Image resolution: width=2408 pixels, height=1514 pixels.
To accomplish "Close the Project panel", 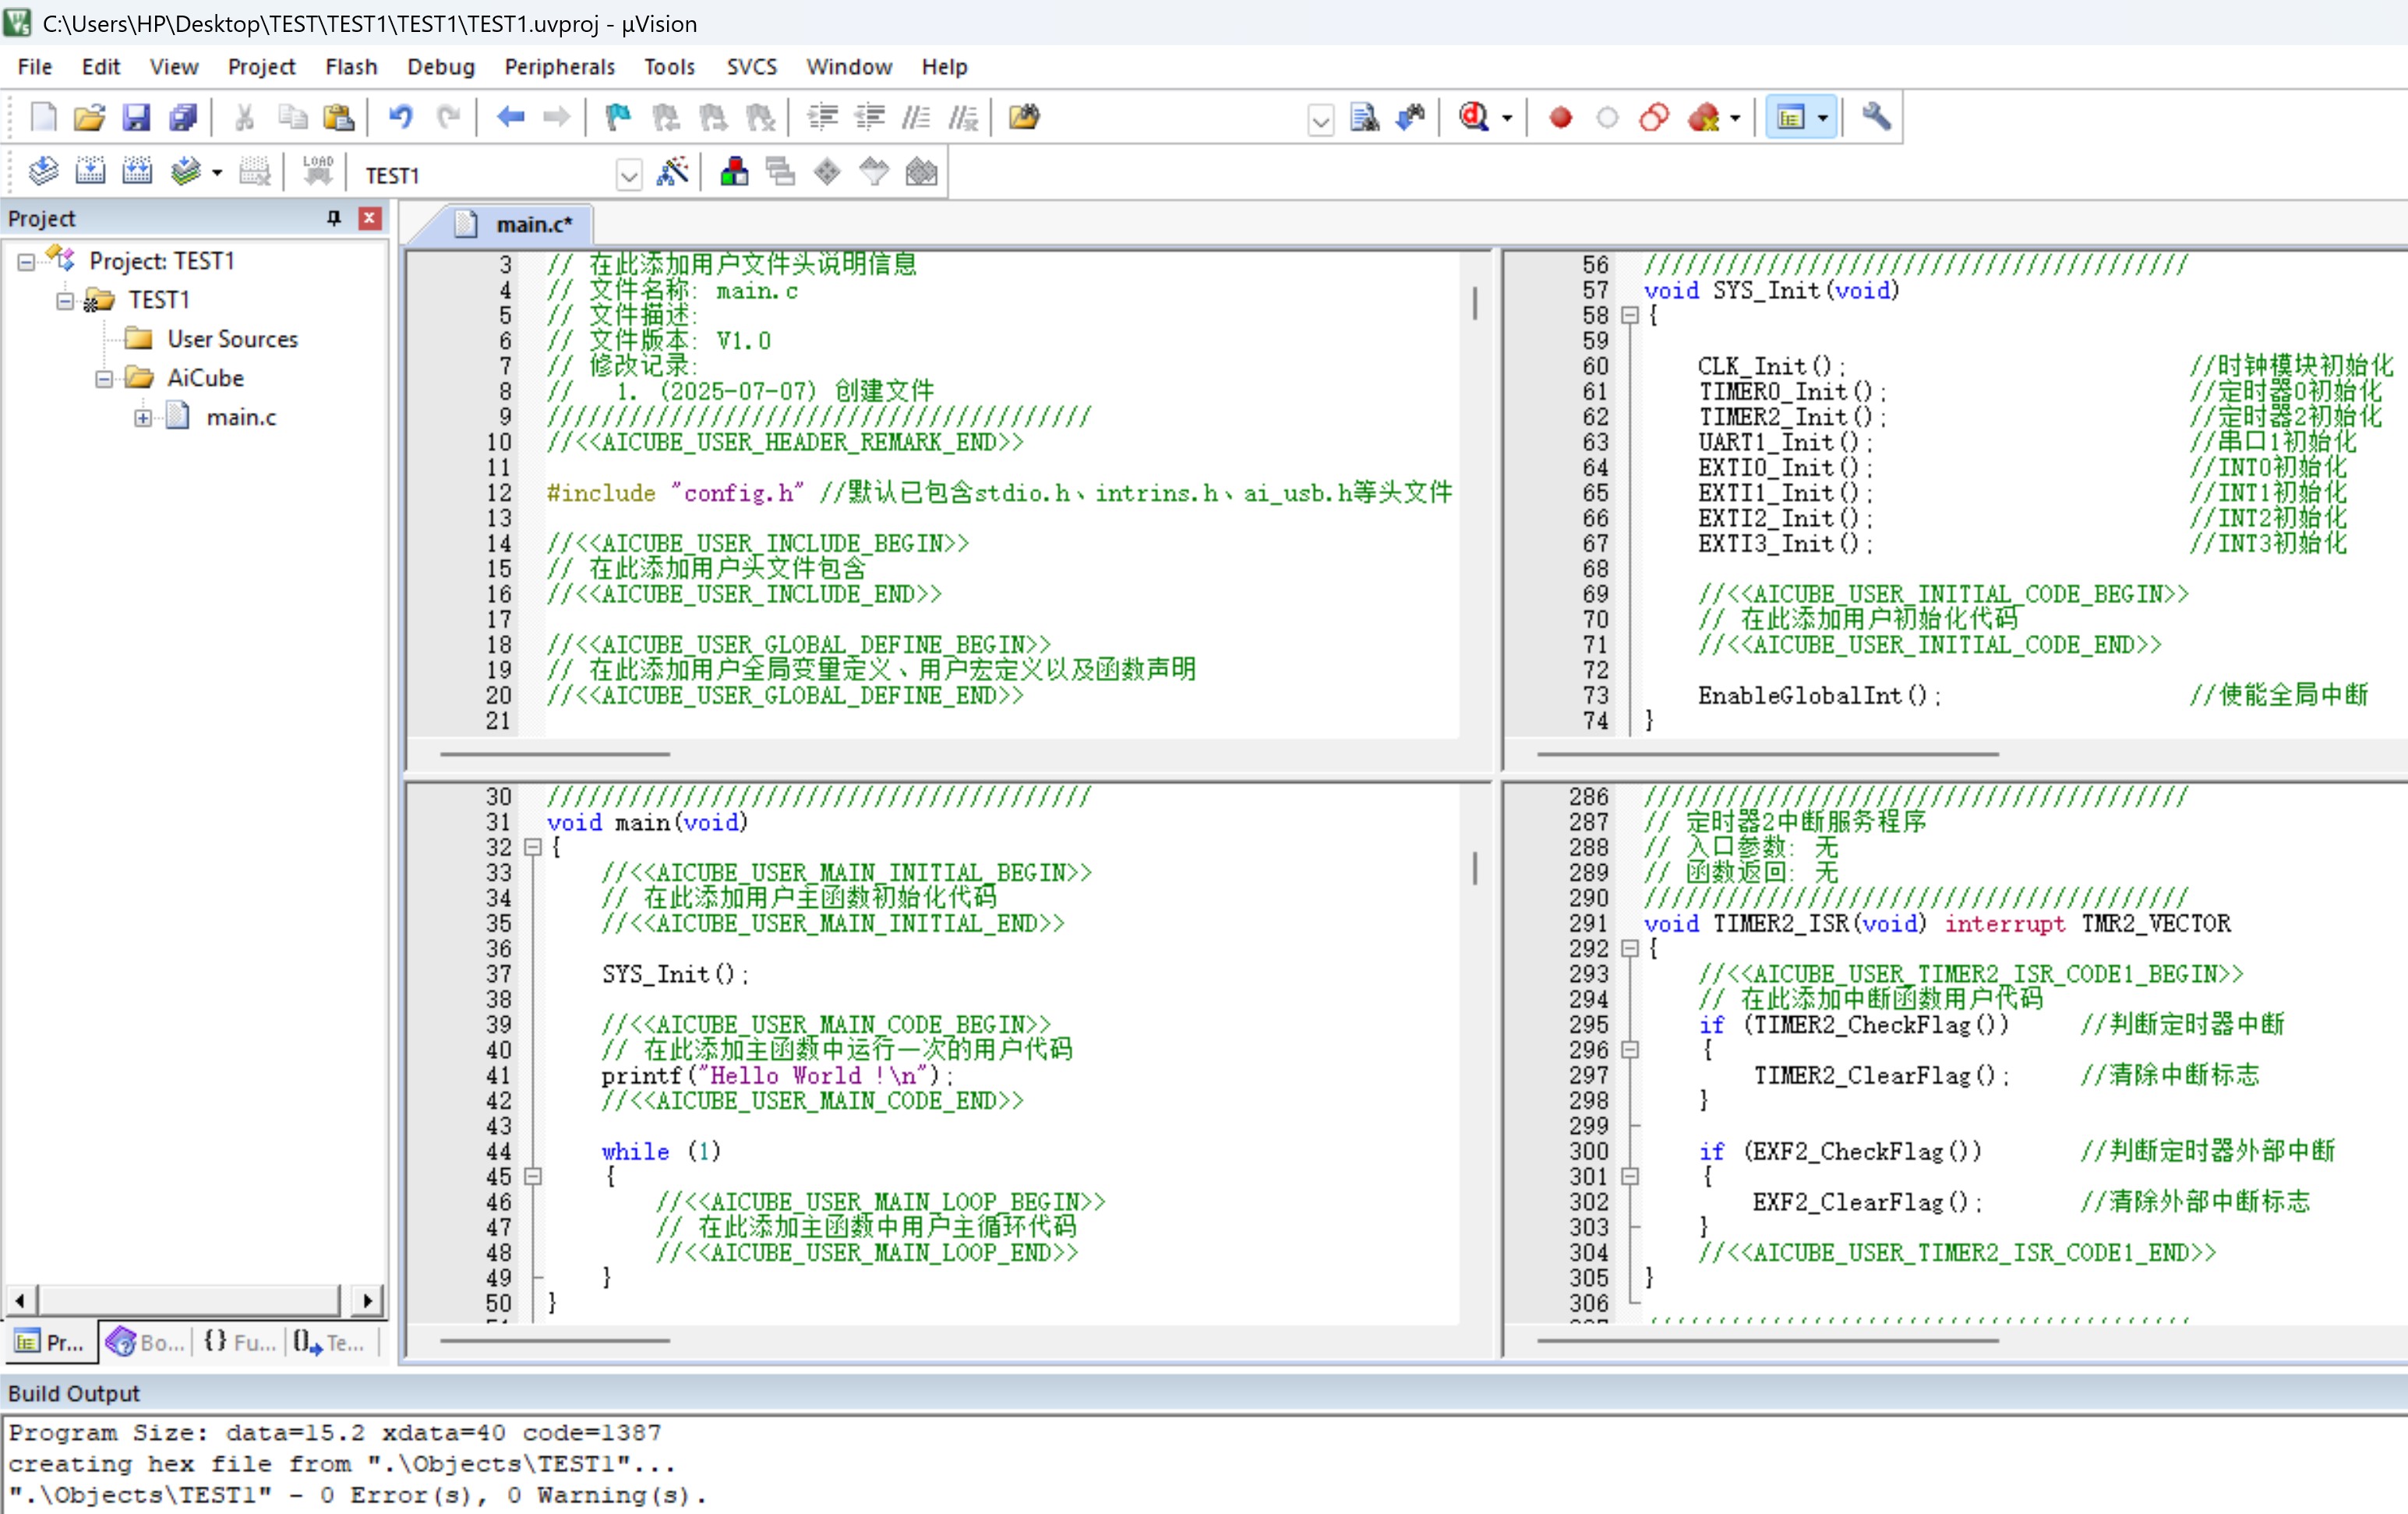I will [370, 218].
